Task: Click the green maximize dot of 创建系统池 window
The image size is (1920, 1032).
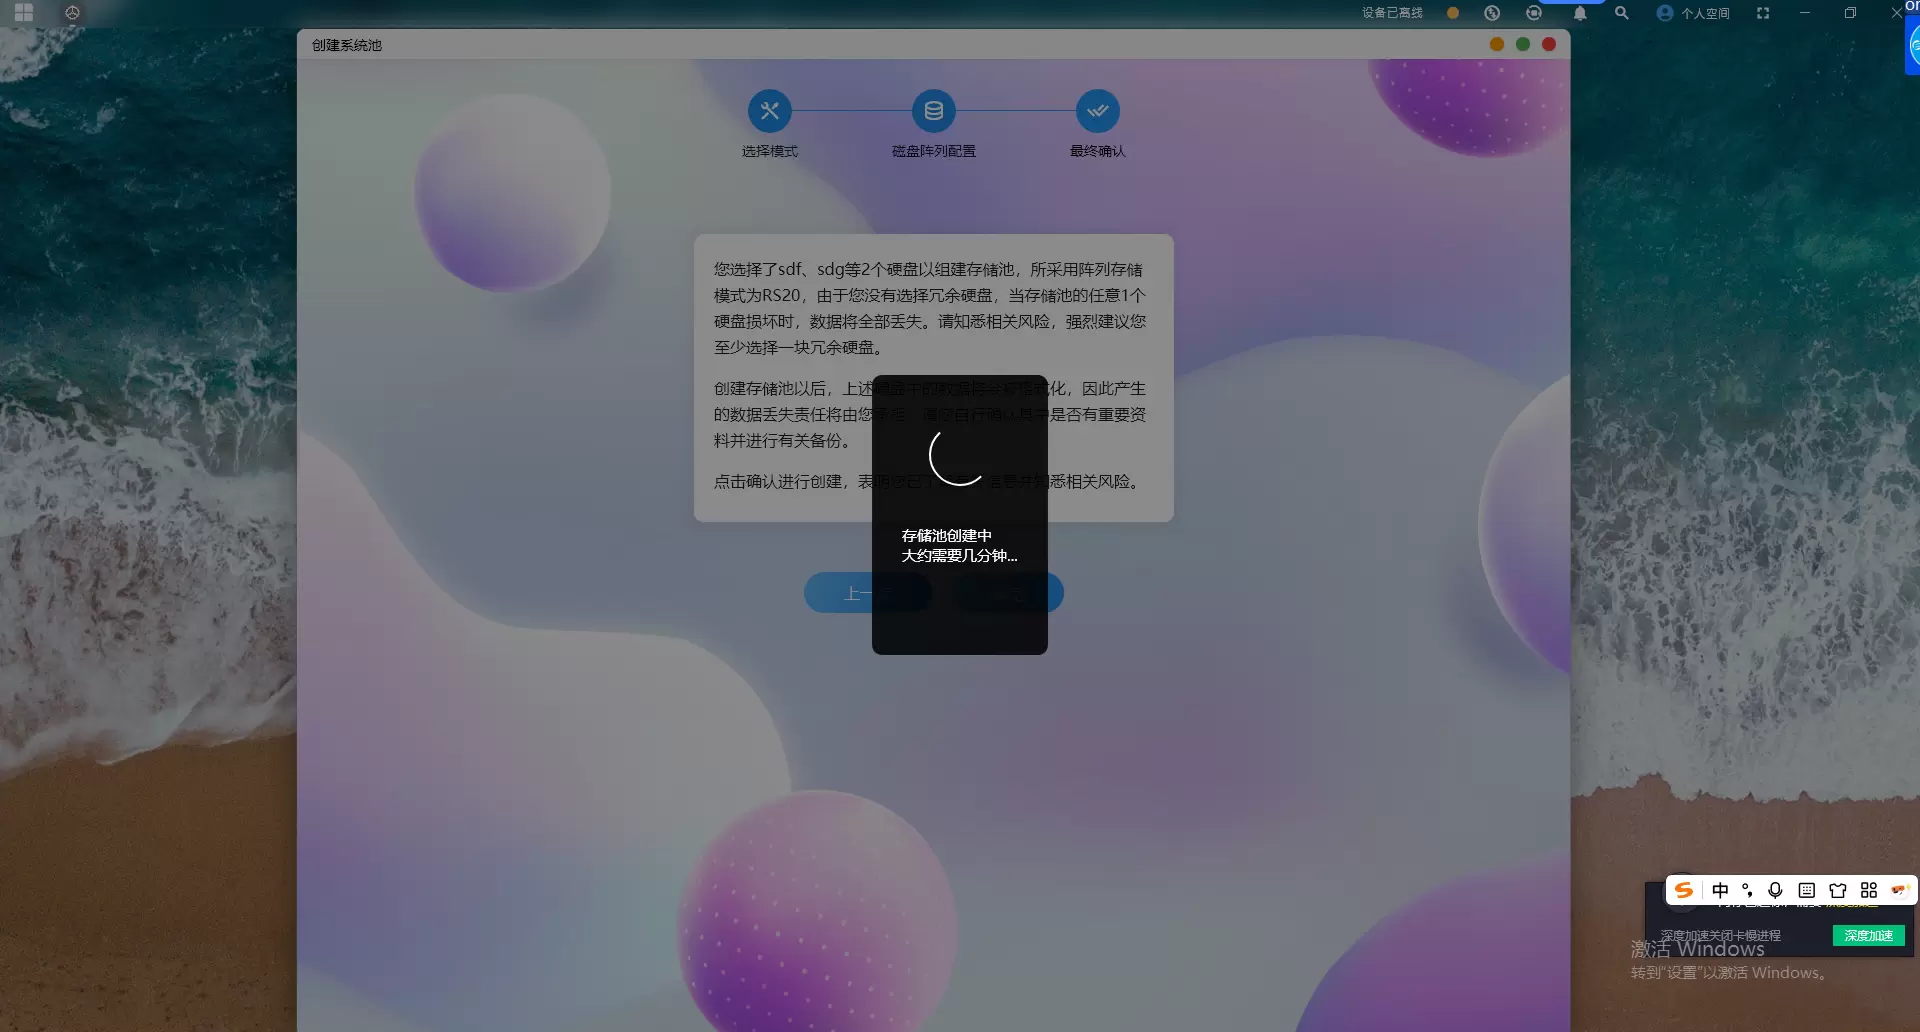Action: (x=1523, y=44)
